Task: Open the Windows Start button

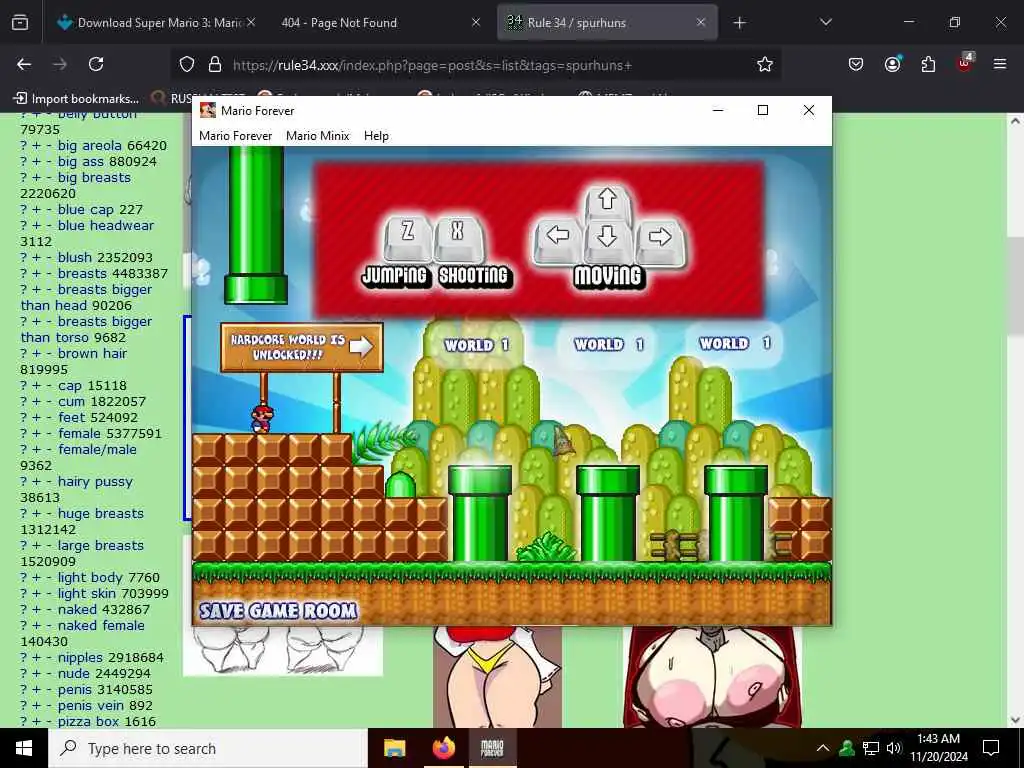Action: tap(24, 748)
